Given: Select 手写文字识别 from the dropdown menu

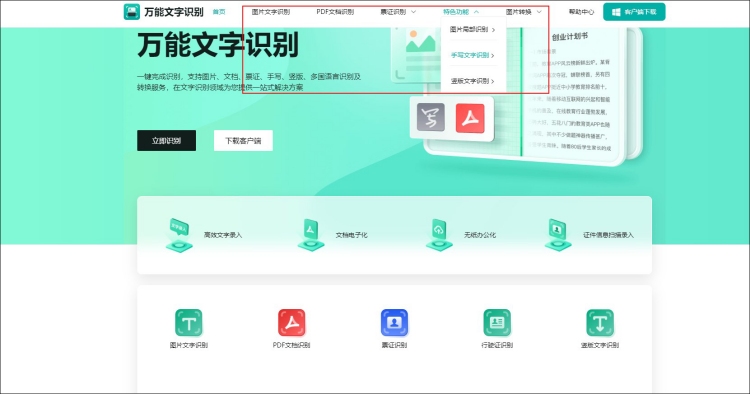Looking at the screenshot, I should point(470,55).
